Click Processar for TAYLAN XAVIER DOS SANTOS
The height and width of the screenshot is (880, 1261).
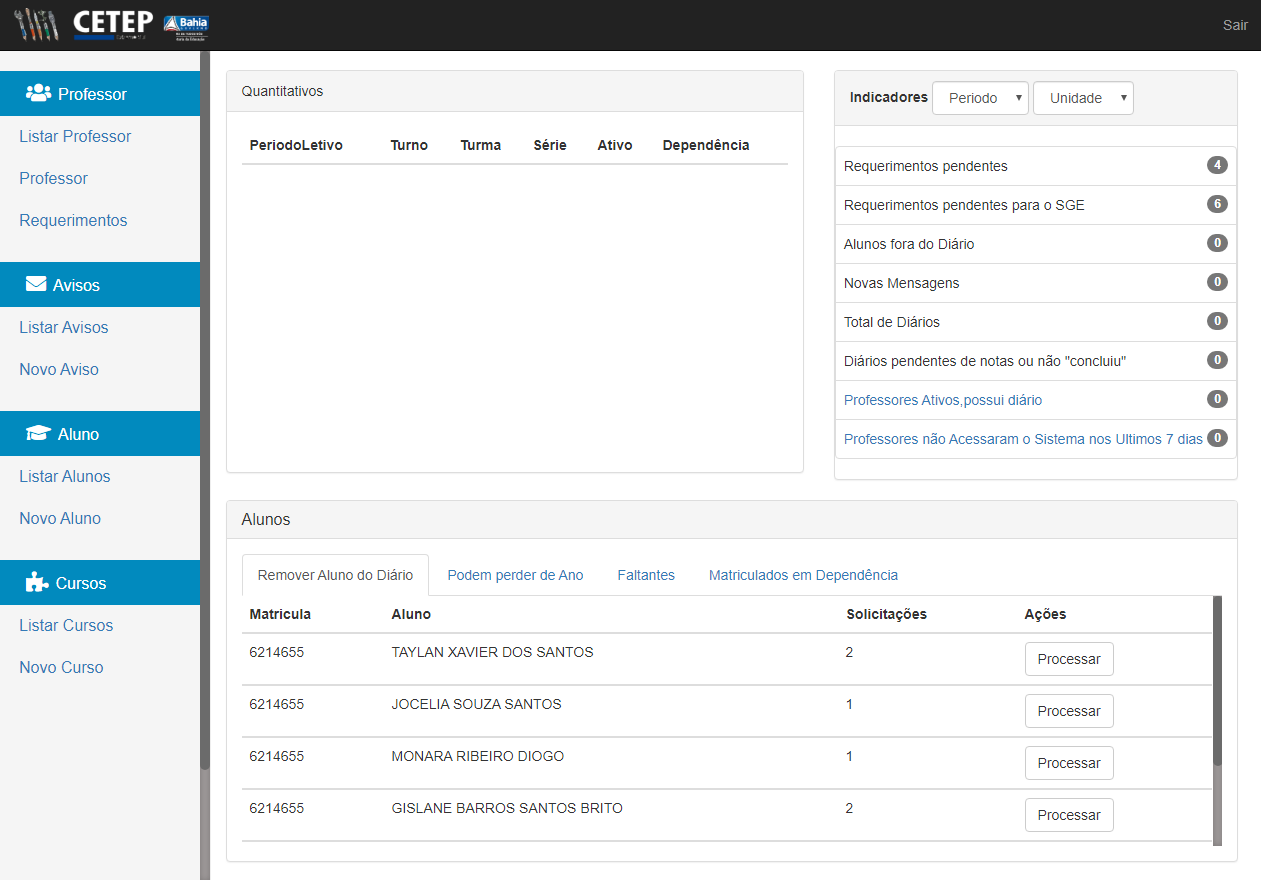tap(1069, 659)
